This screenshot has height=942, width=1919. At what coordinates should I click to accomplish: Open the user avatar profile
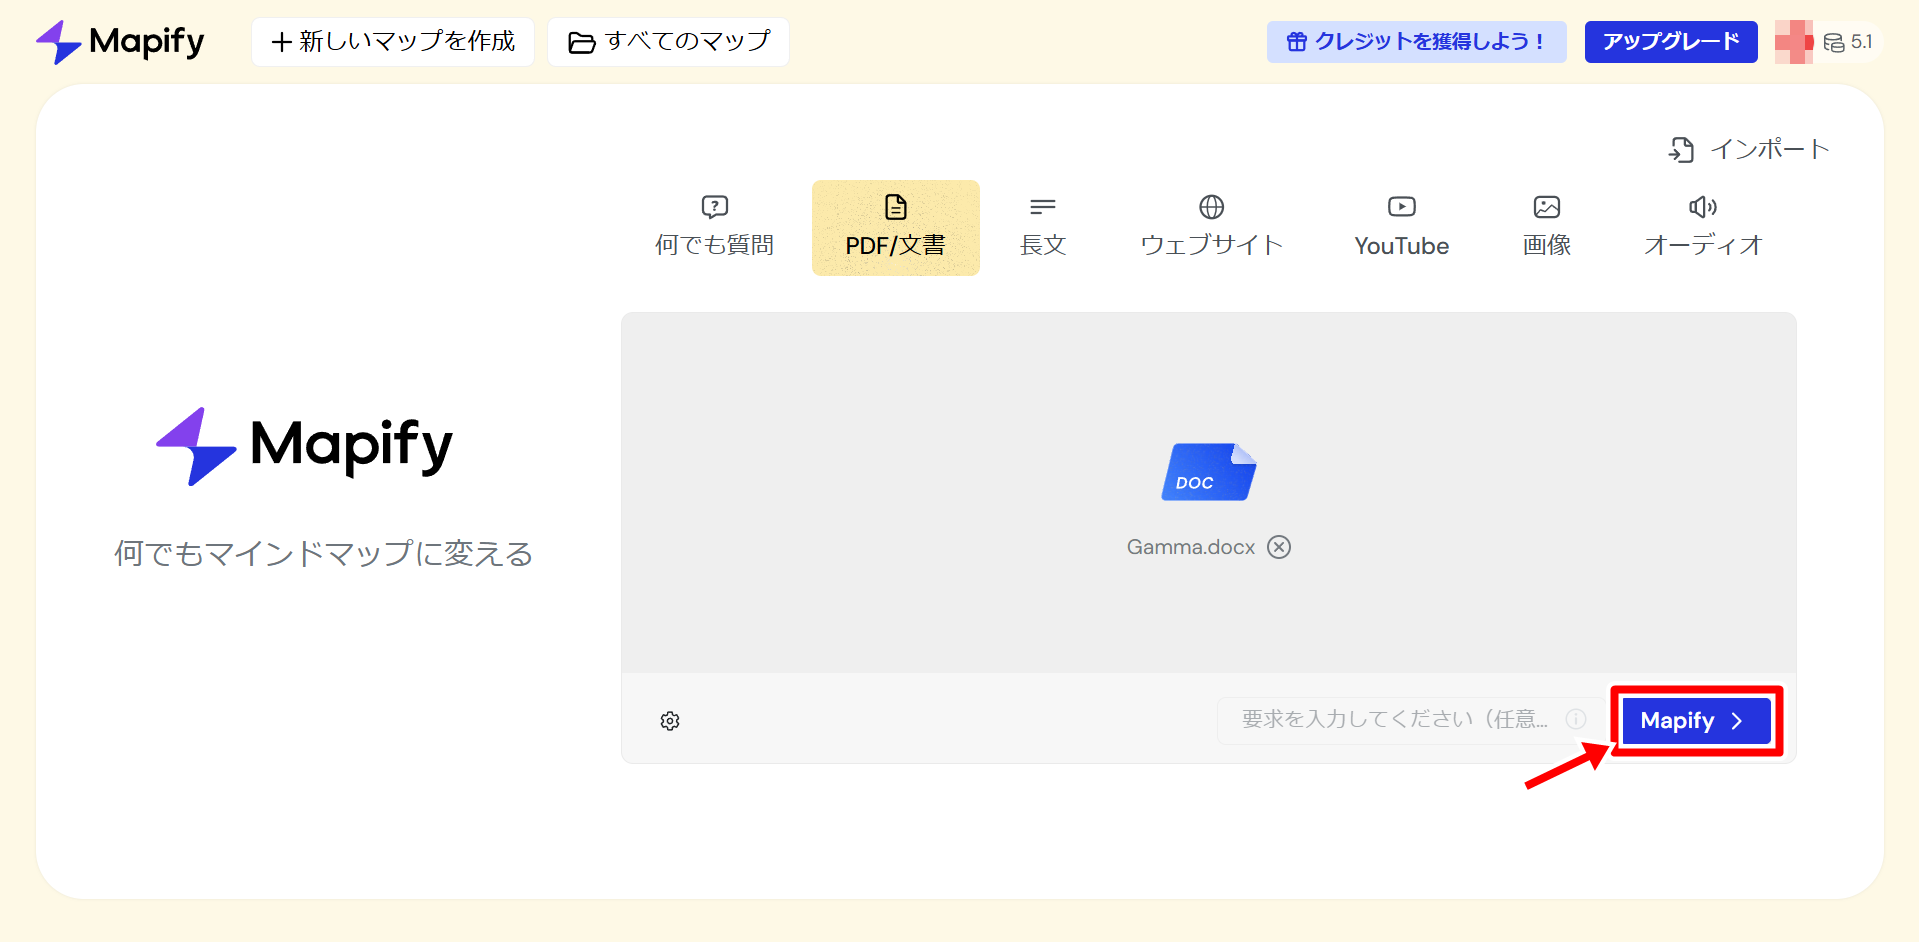[1794, 42]
